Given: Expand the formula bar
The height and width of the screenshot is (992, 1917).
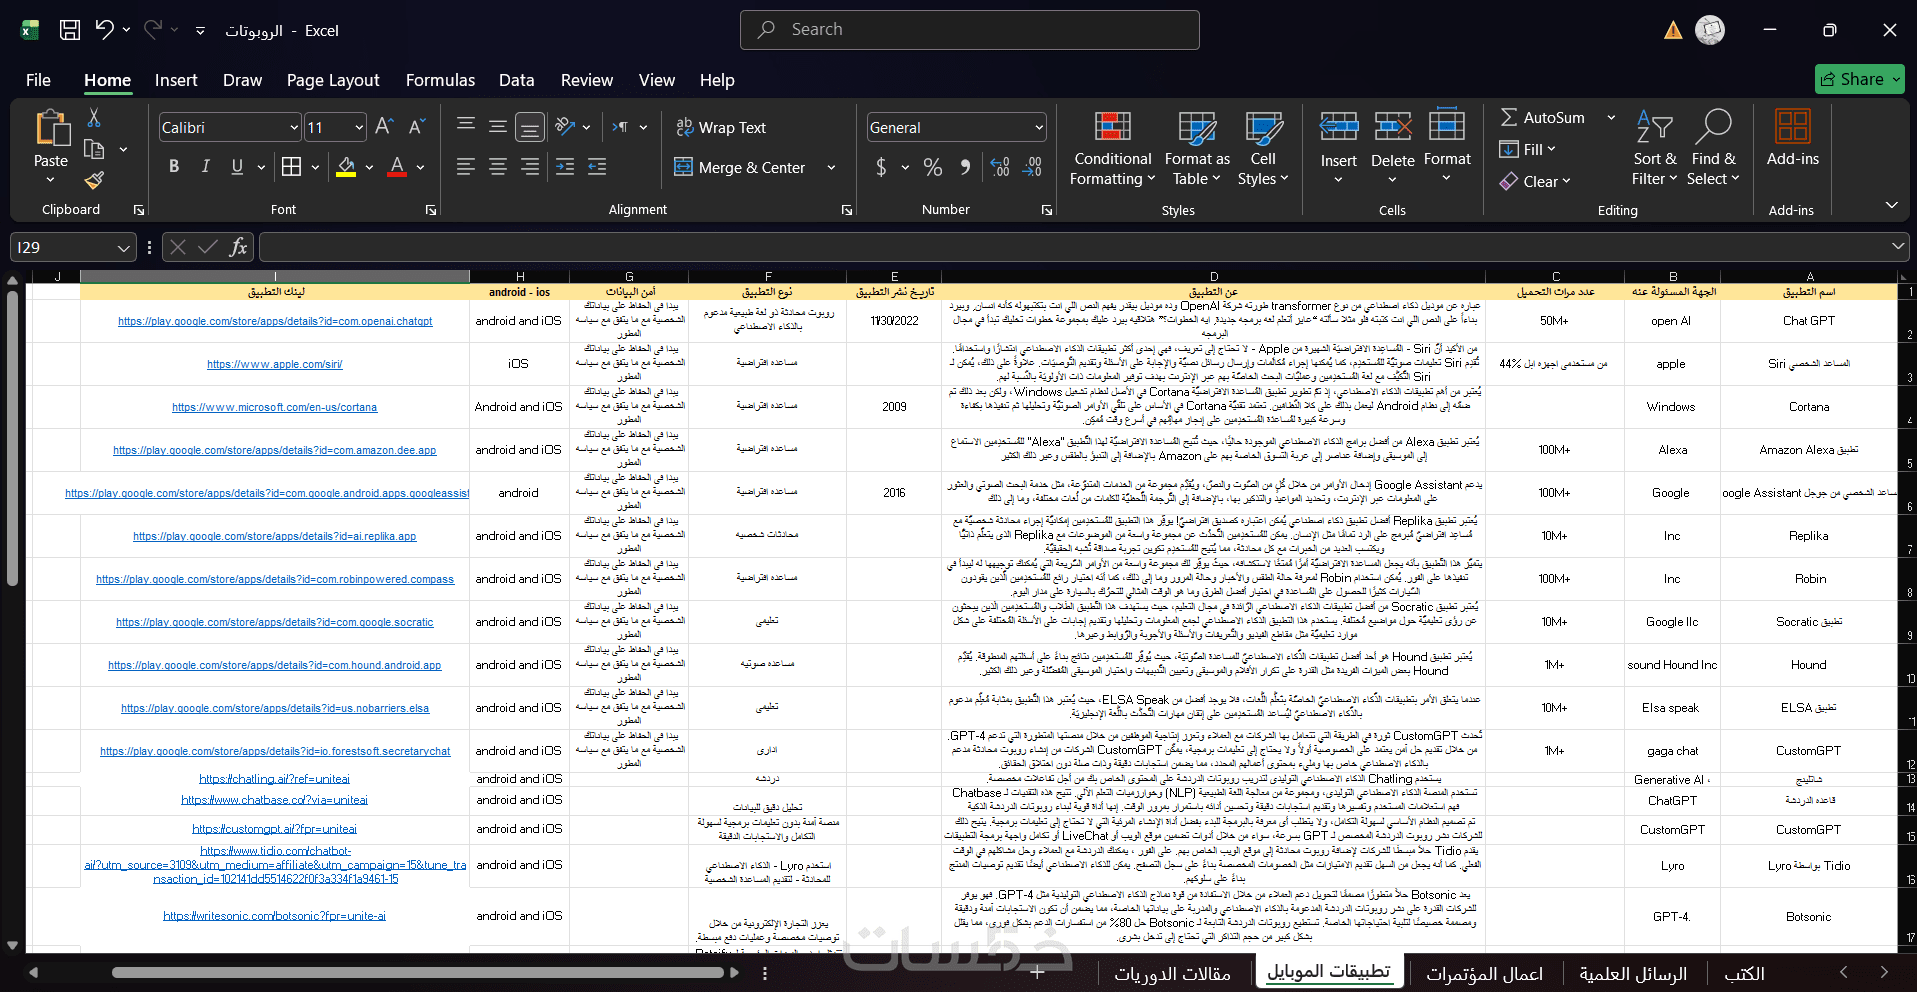Looking at the screenshot, I should [1897, 246].
